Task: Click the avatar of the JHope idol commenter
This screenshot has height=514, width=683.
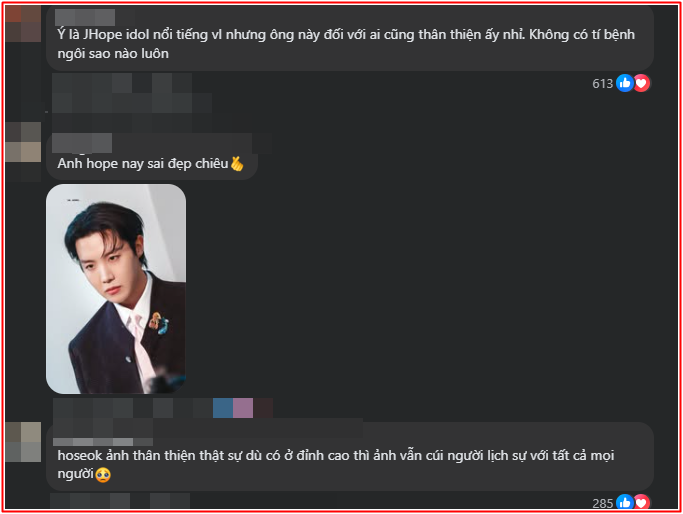Action: click(23, 24)
